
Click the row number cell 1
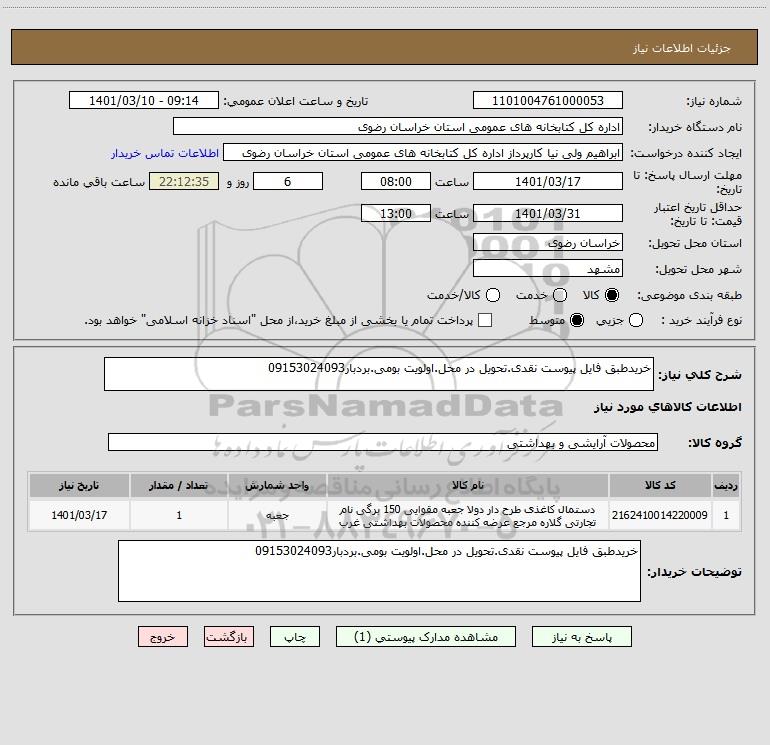(726, 515)
